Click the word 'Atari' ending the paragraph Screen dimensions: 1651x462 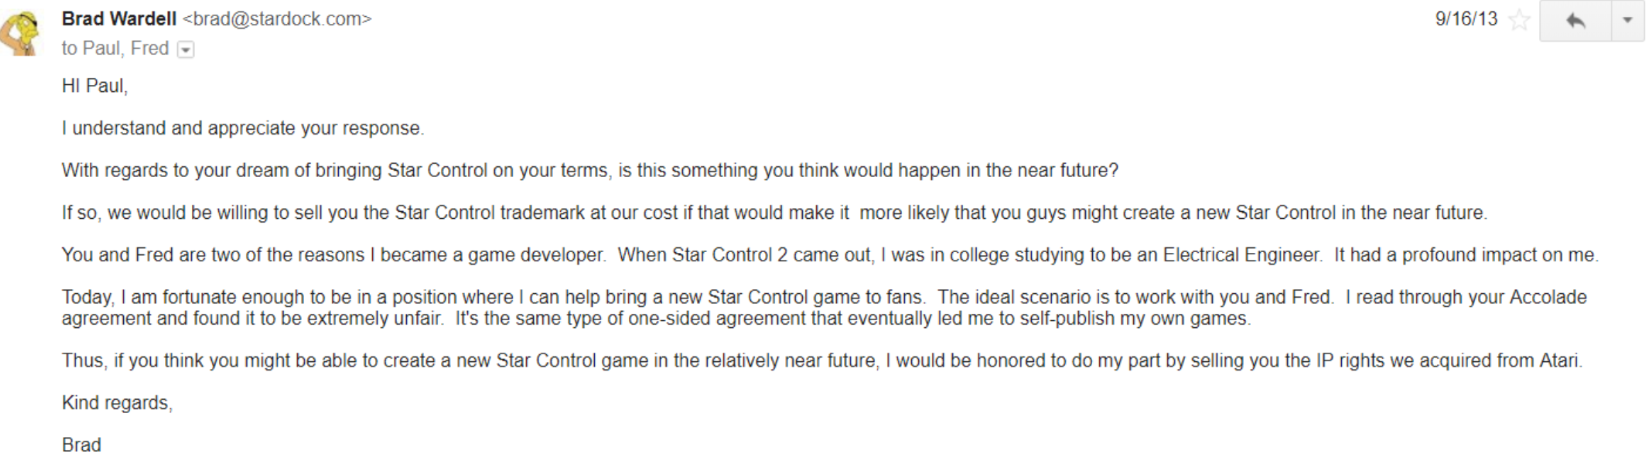click(x=1558, y=360)
